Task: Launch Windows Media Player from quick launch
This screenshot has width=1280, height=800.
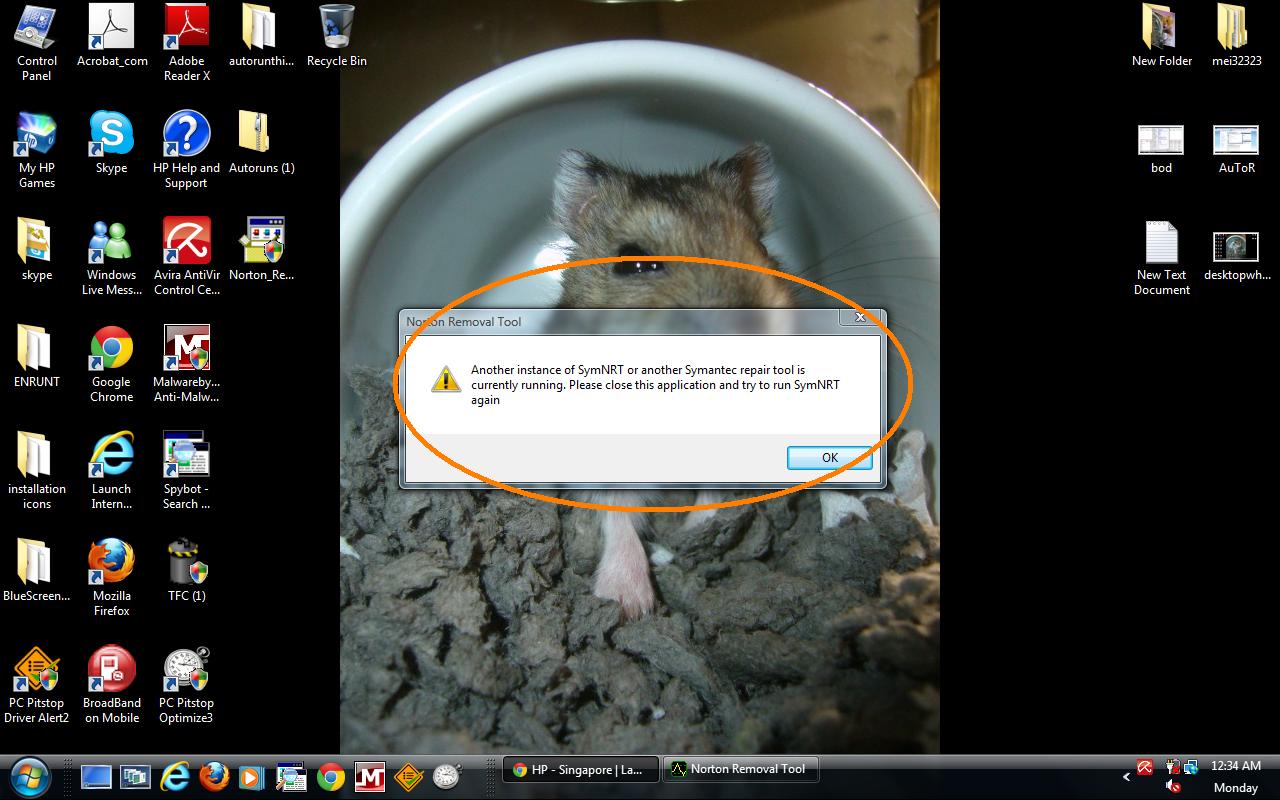Action: [x=251, y=777]
